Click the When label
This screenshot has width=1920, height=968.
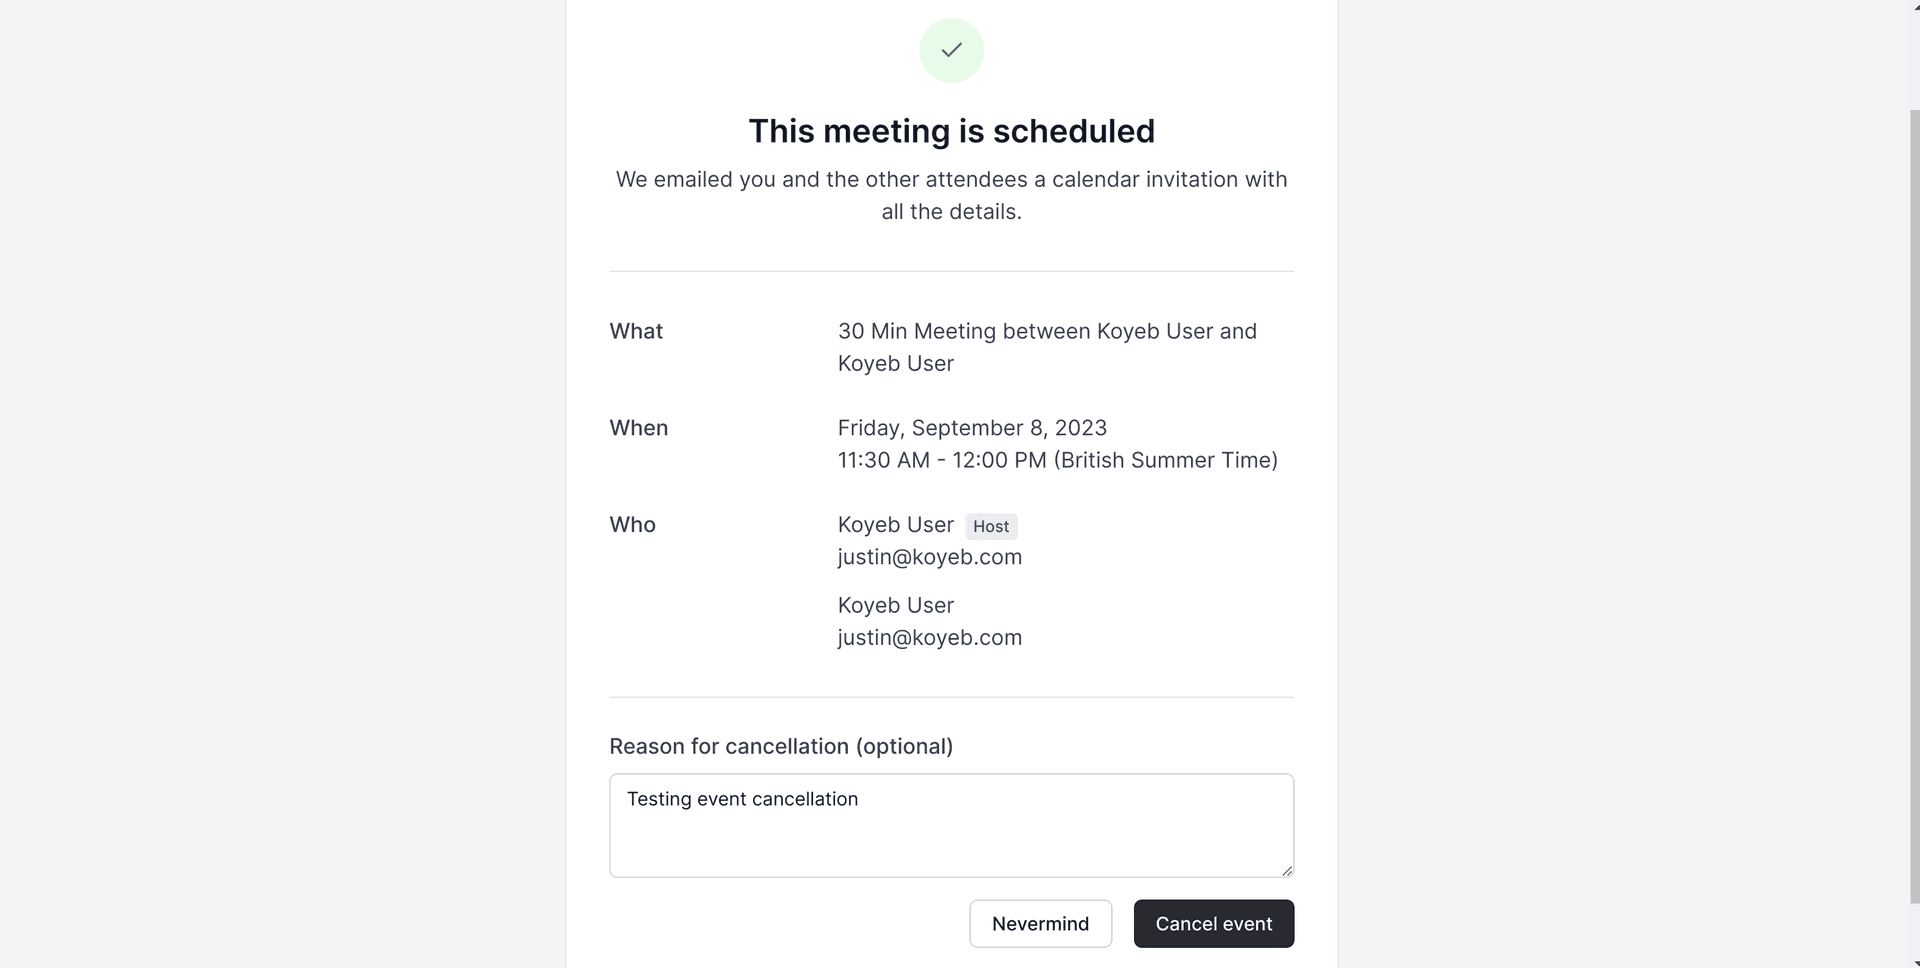click(638, 428)
